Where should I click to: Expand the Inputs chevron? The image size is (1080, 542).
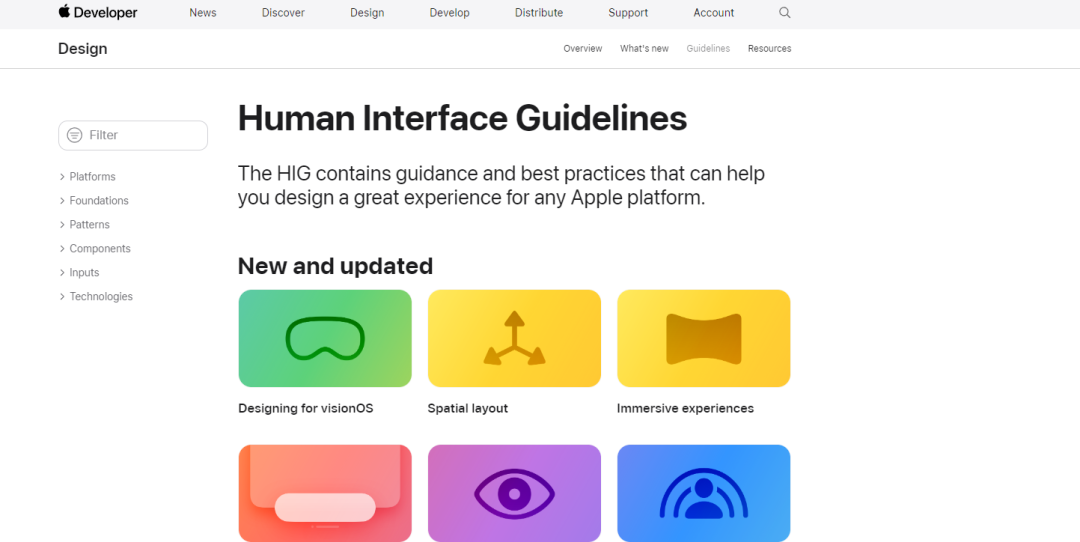pyautogui.click(x=62, y=273)
